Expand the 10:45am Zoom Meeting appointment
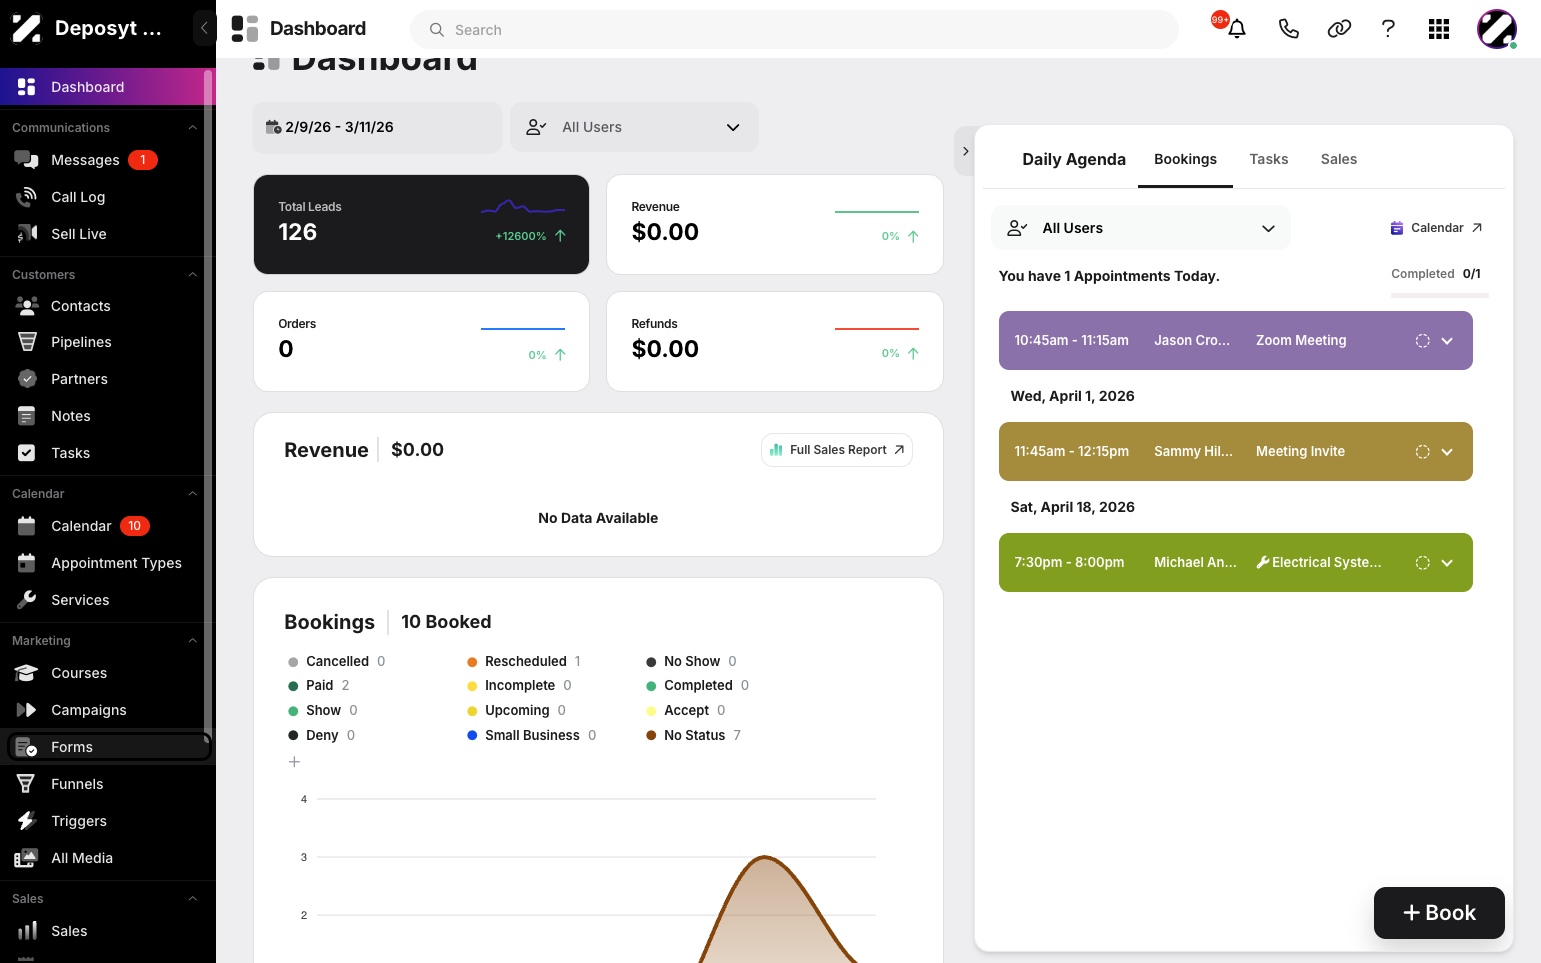 pyautogui.click(x=1447, y=341)
